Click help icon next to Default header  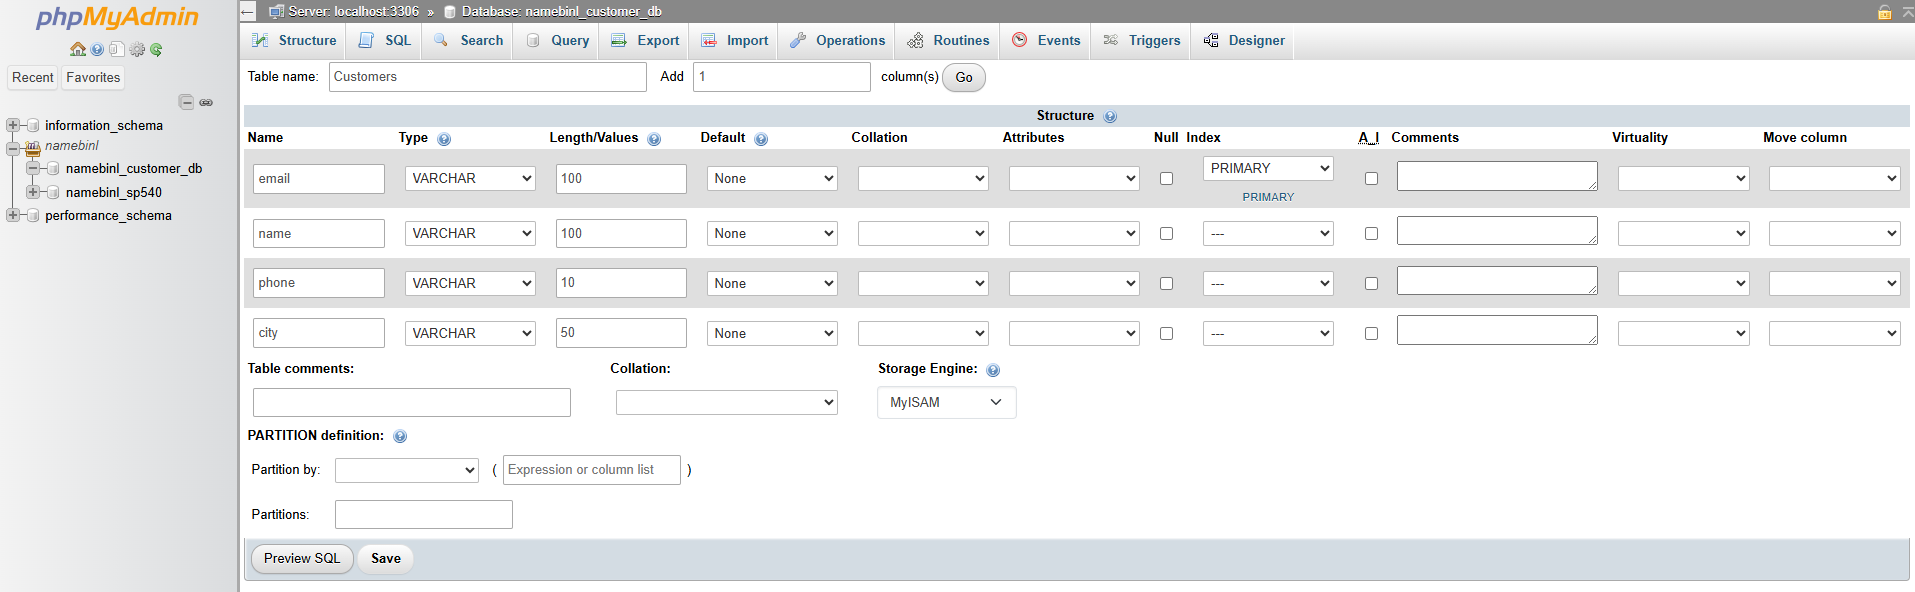point(761,139)
